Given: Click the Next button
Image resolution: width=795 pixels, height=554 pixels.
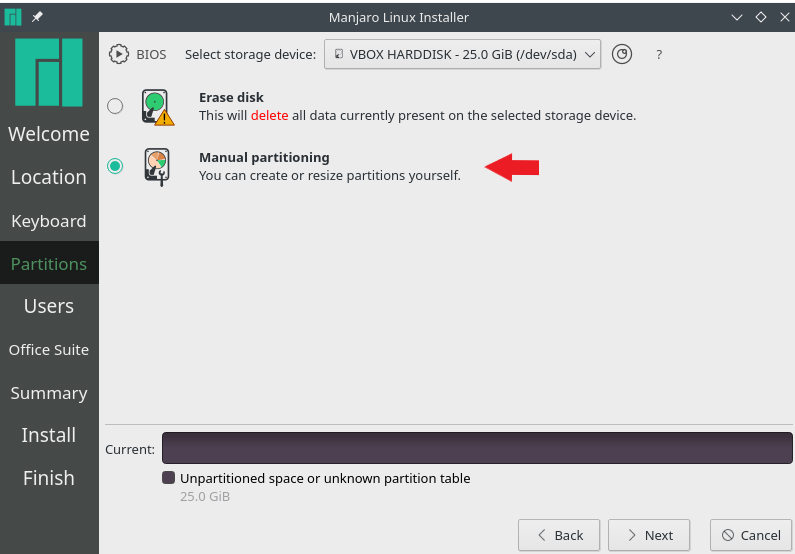Looking at the screenshot, I should coord(649,535).
